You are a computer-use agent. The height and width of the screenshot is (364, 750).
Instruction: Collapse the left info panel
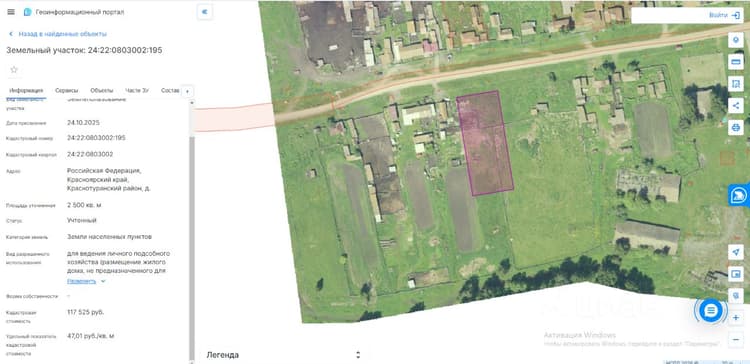205,12
